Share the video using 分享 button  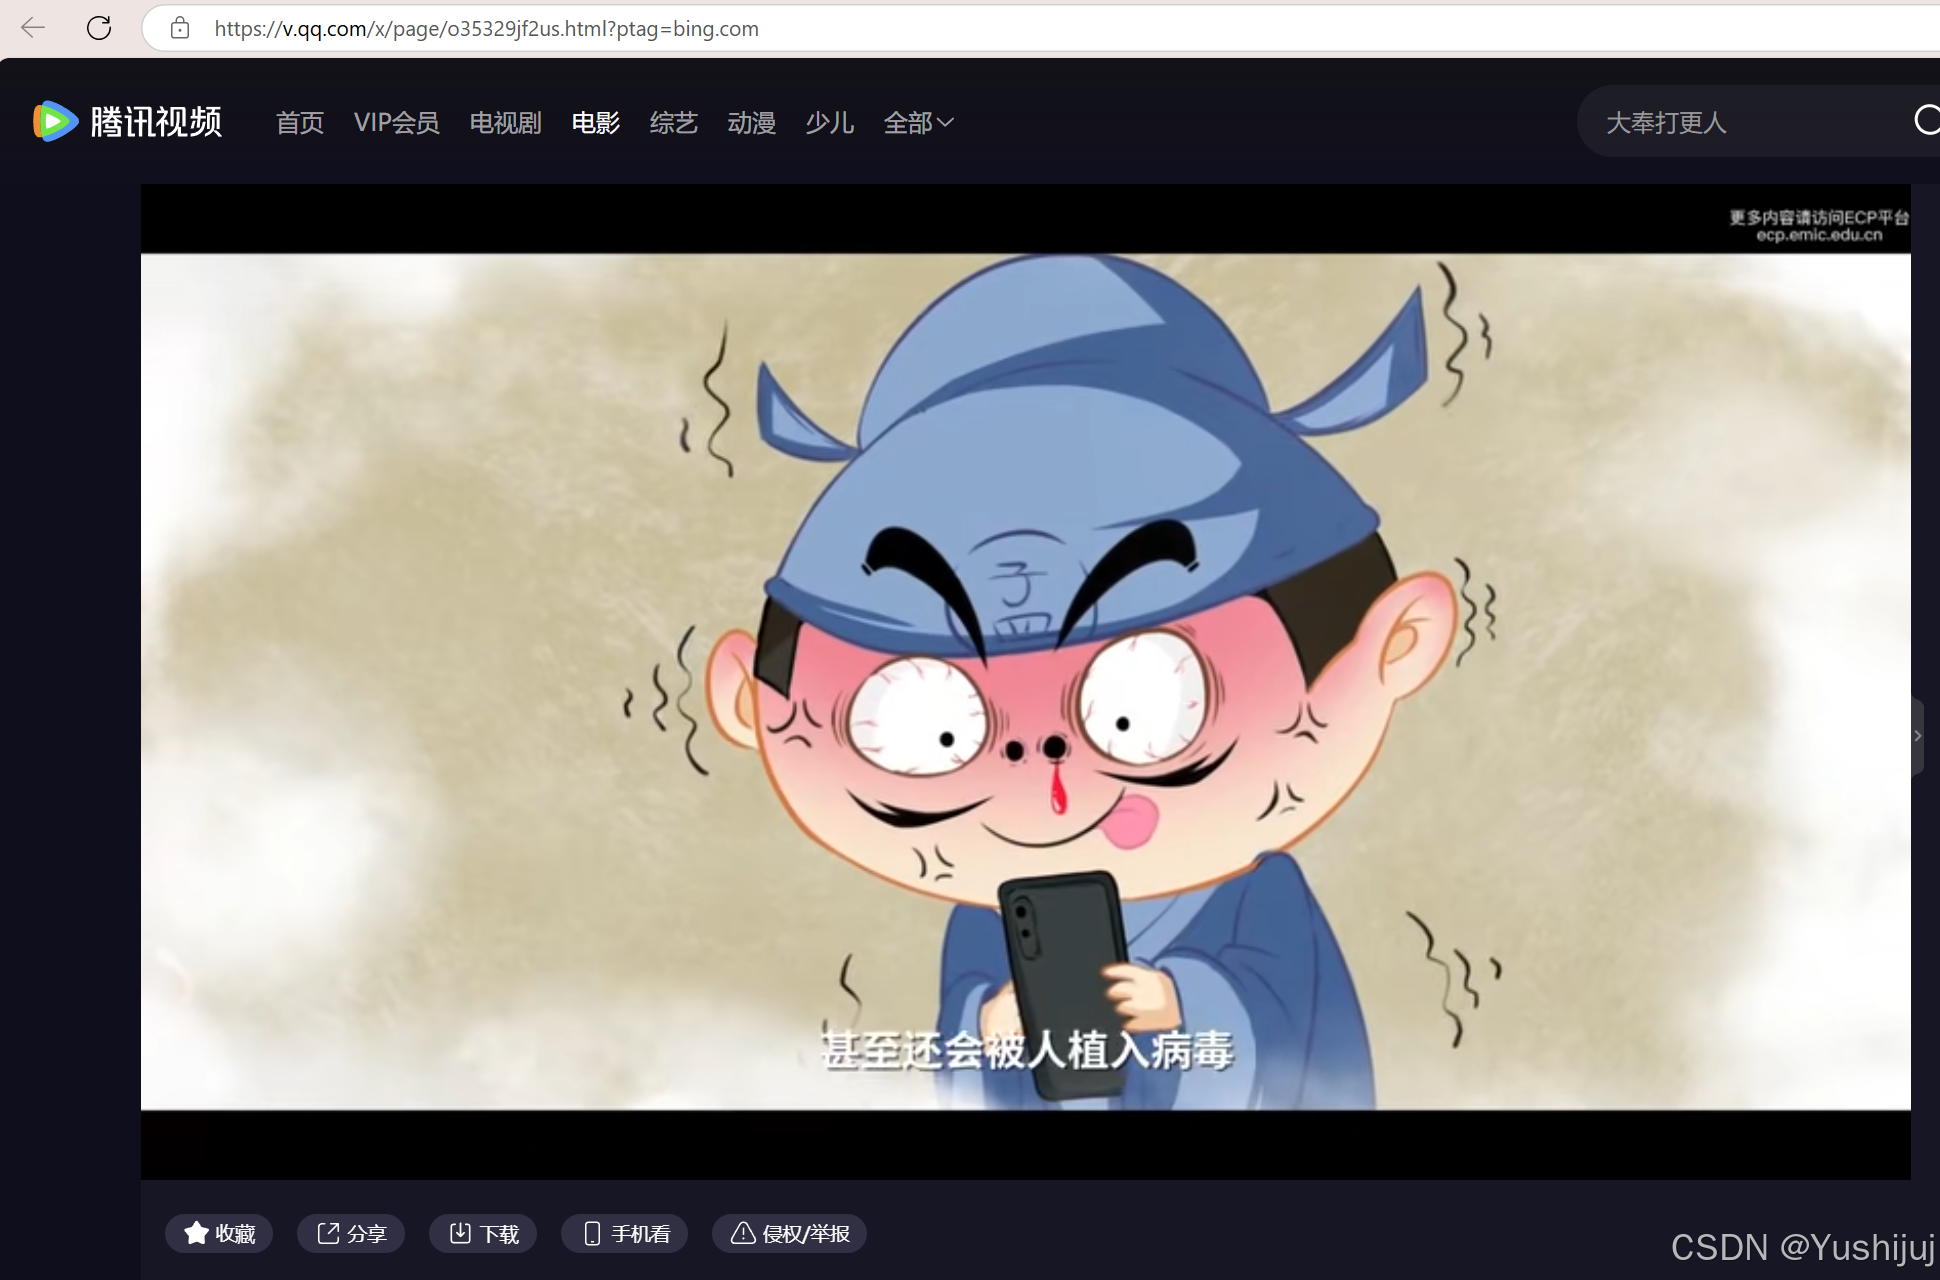351,1233
